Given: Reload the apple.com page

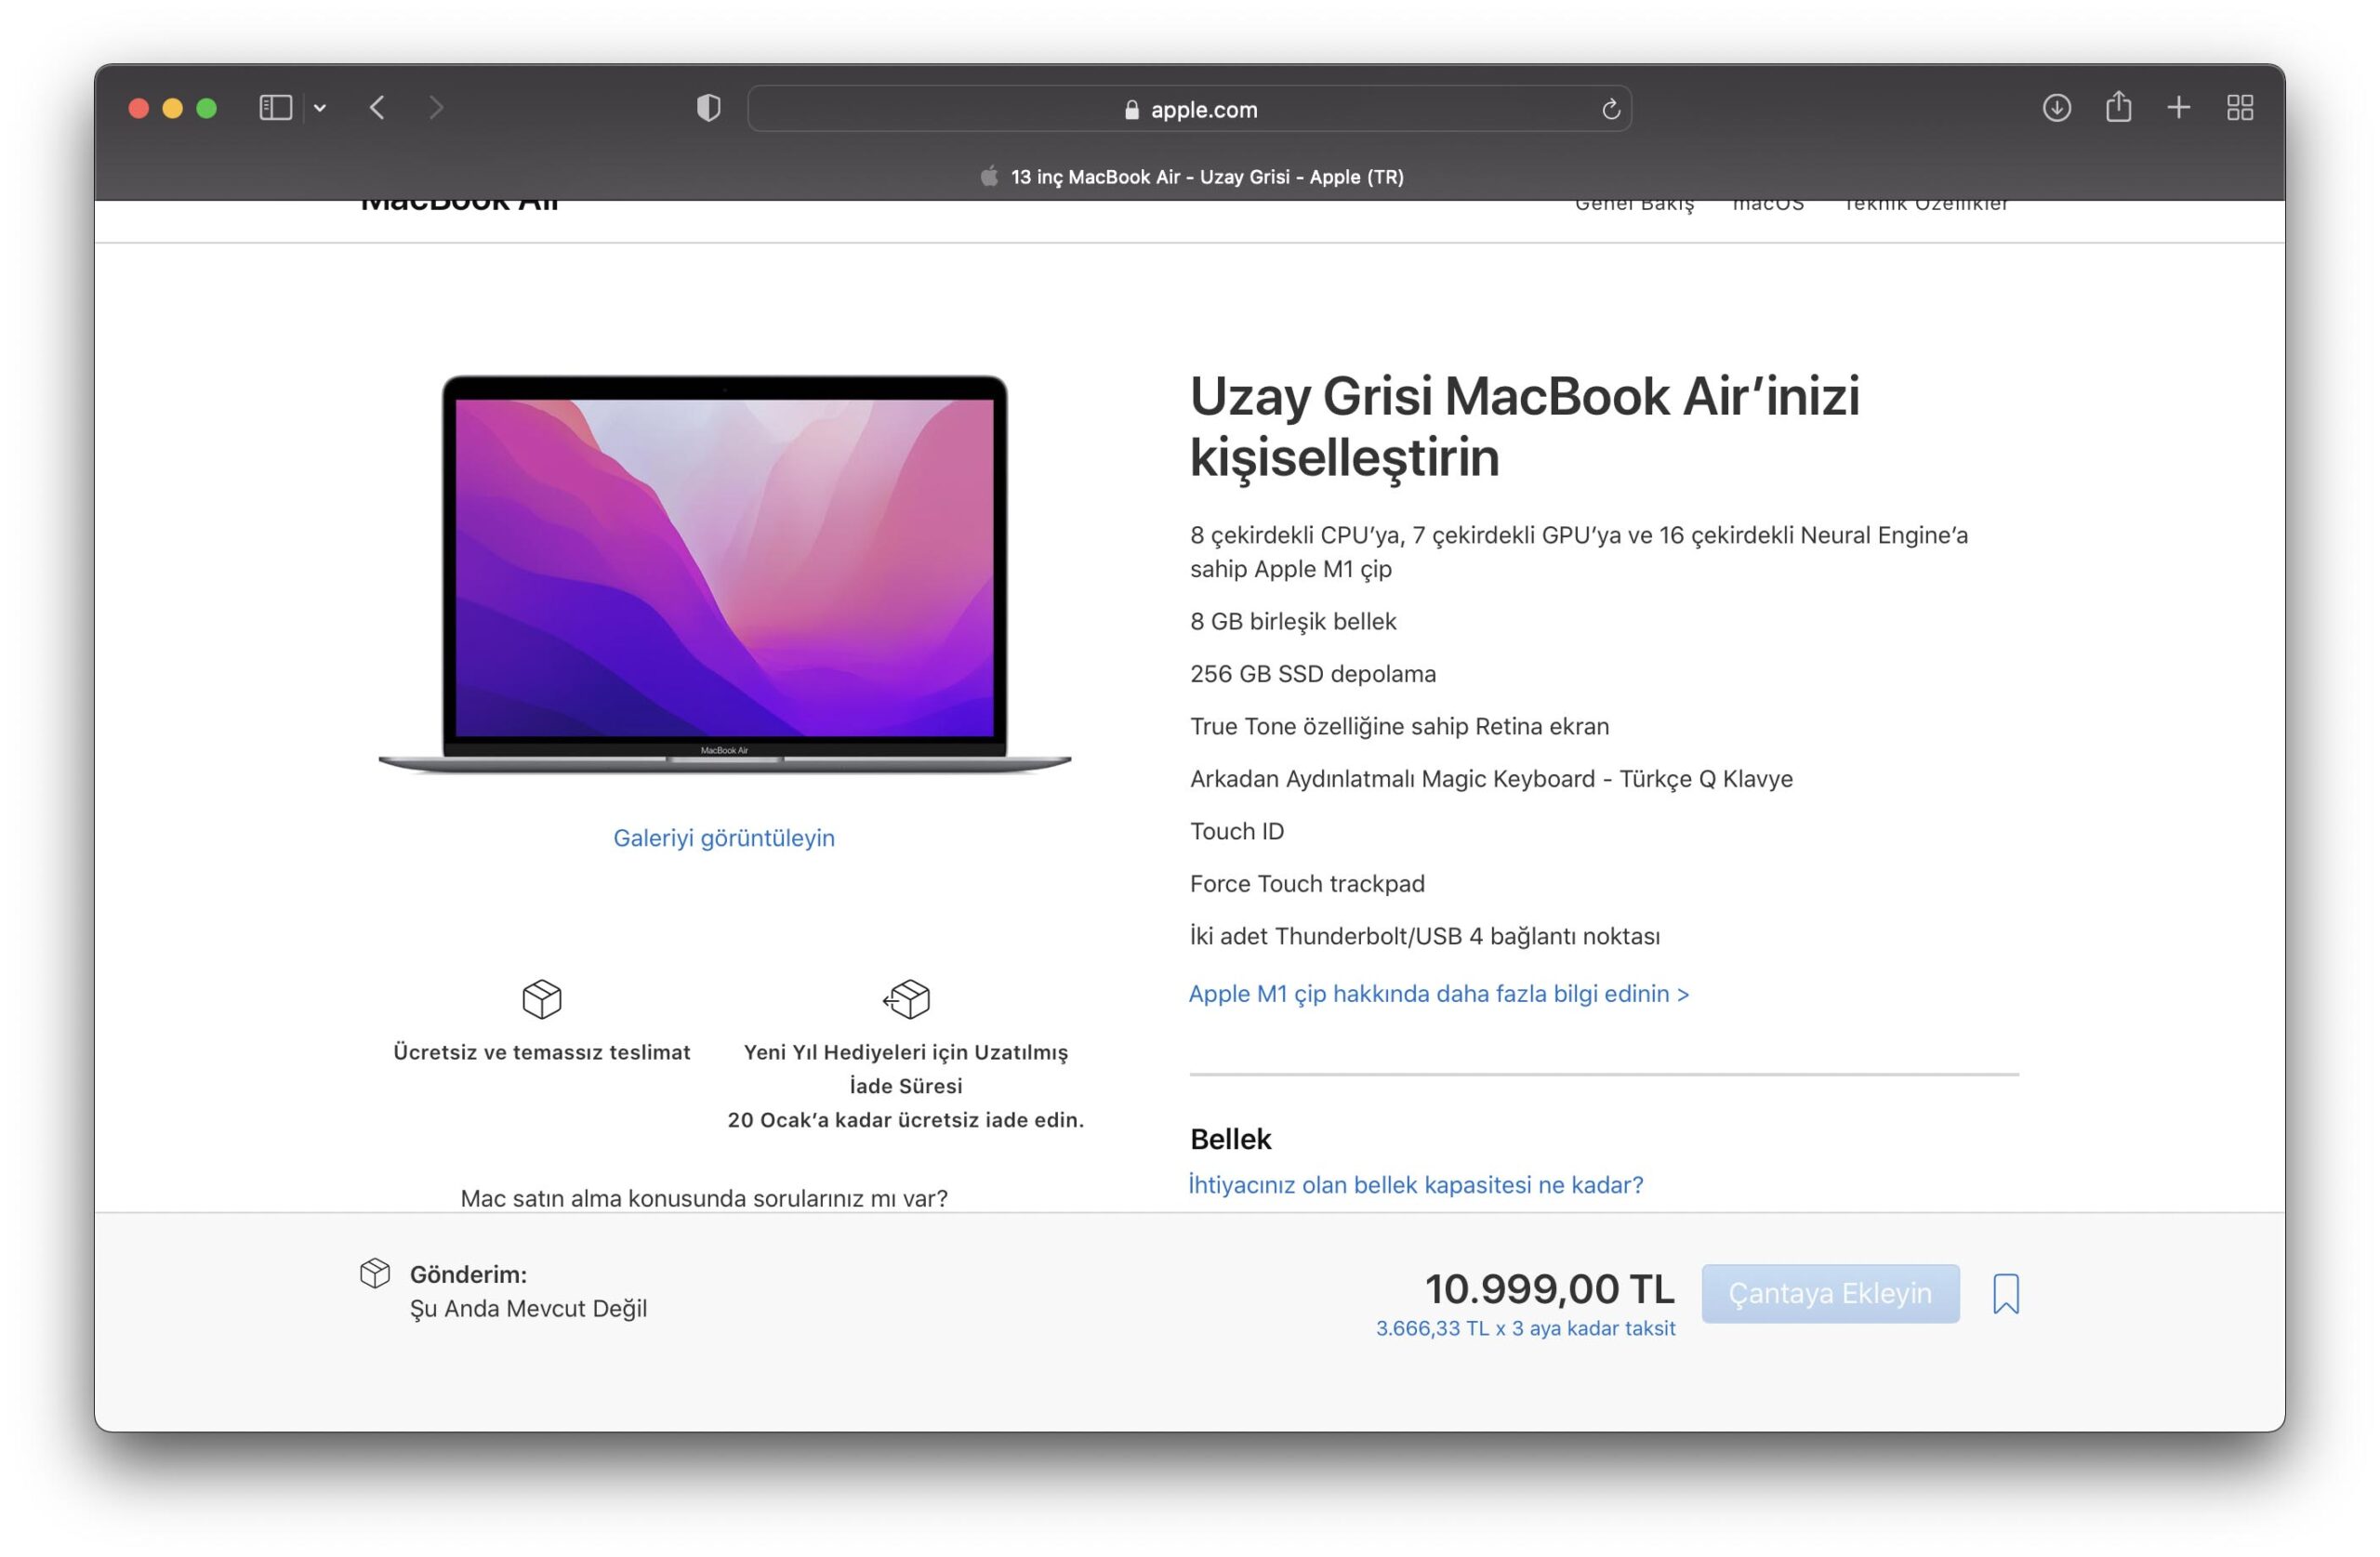Looking at the screenshot, I should [1610, 109].
